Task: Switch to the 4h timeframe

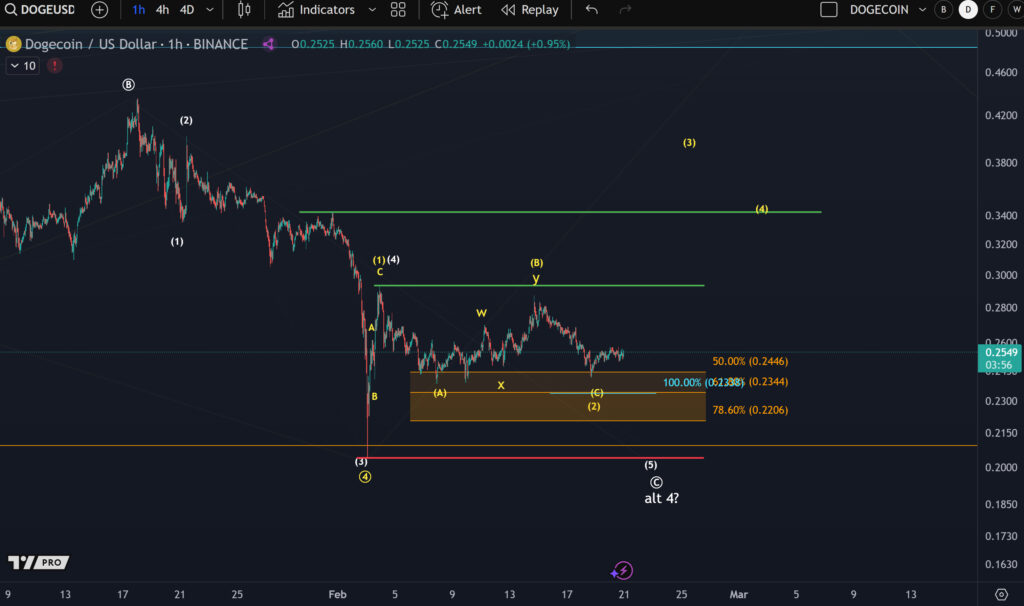Action: [x=161, y=10]
